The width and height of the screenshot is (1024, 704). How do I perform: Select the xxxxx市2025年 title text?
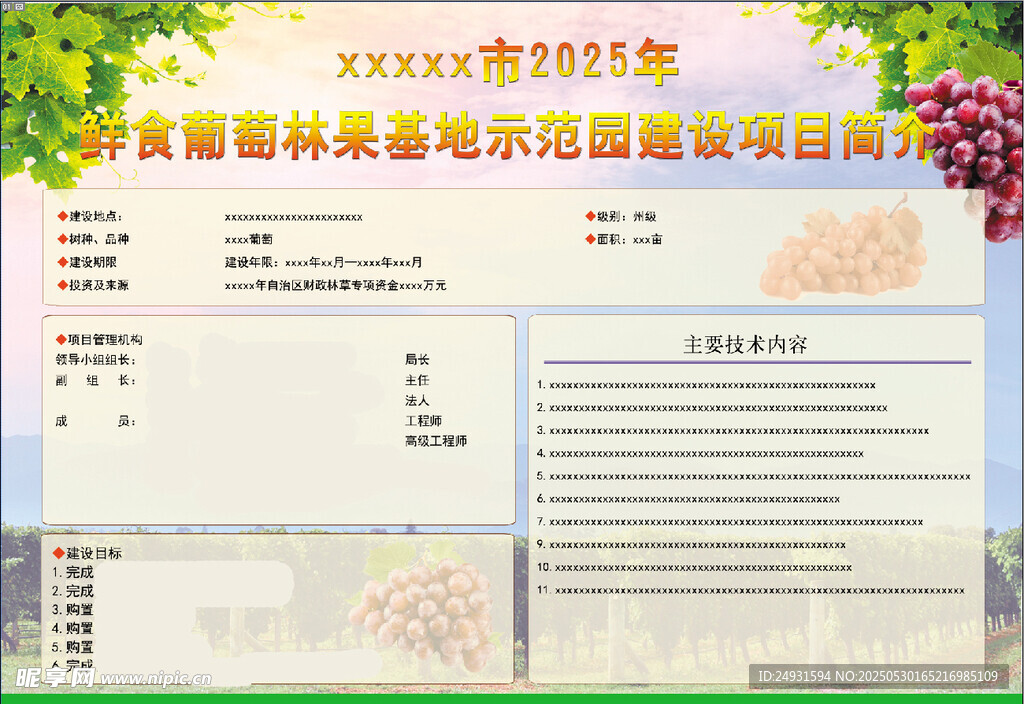(508, 63)
